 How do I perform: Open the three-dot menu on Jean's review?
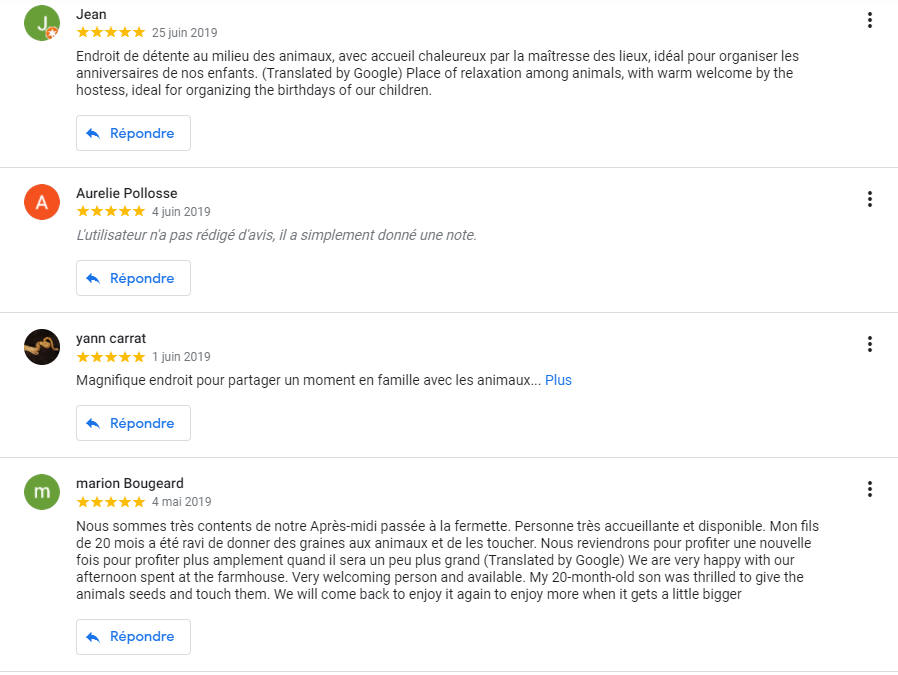tap(869, 20)
